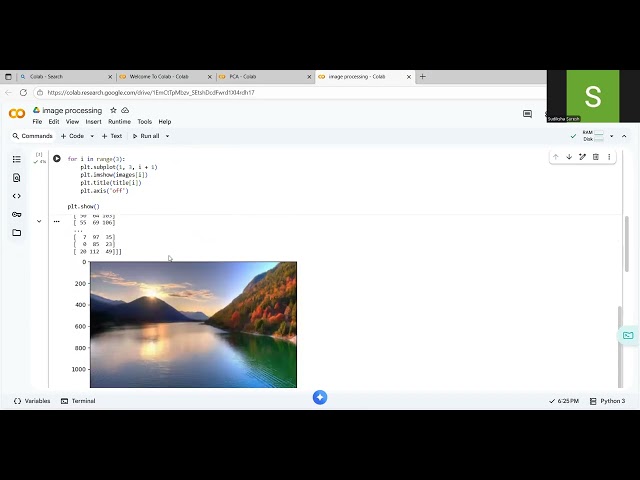Click the browser address bar URL
640x480 pixels.
151,93
